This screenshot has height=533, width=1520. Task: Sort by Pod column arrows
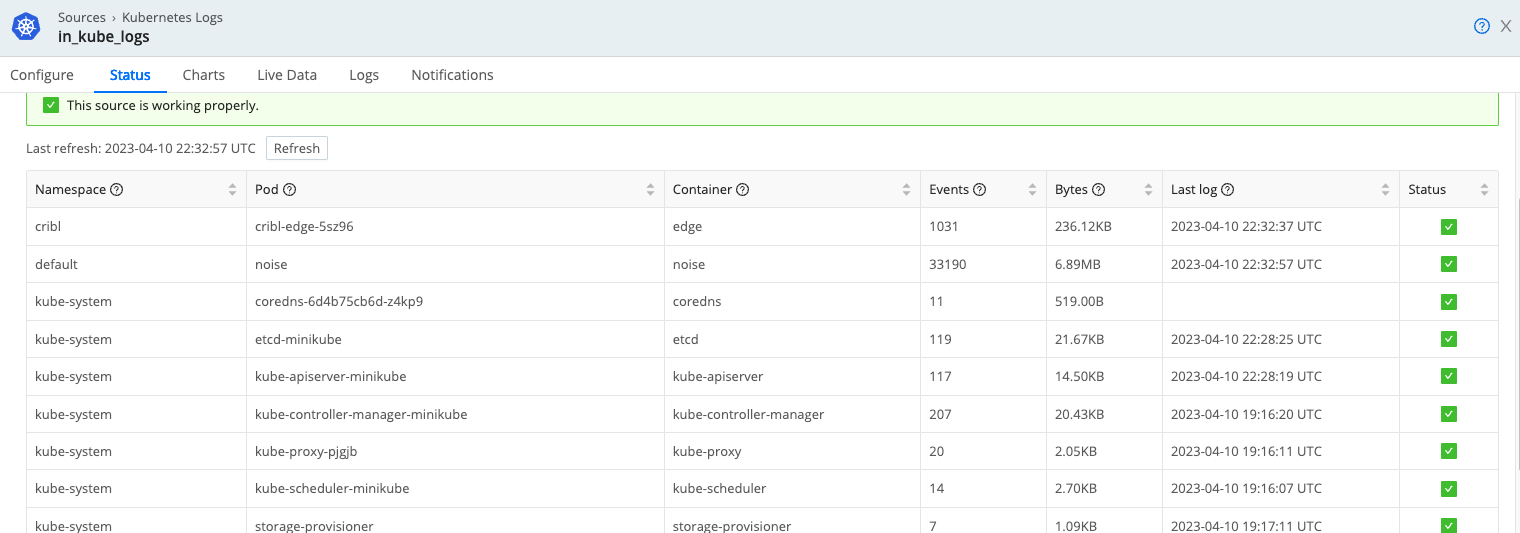(650, 190)
